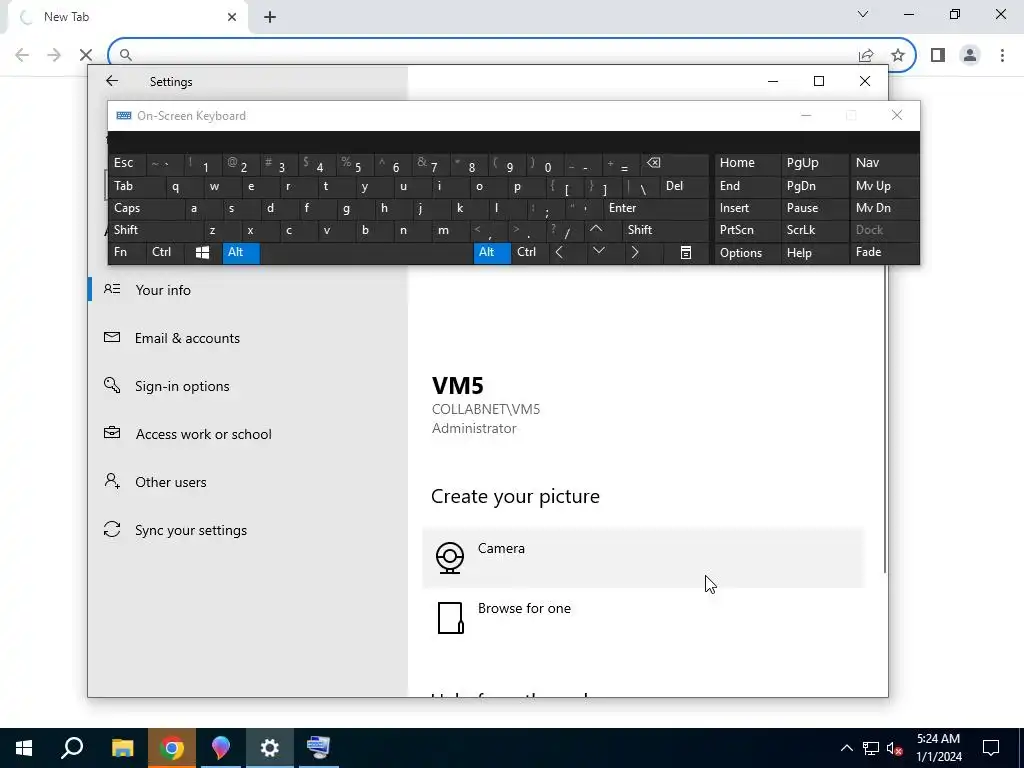This screenshot has width=1024, height=768.
Task: Click the down arrow key on keyboard
Action: 599,251
